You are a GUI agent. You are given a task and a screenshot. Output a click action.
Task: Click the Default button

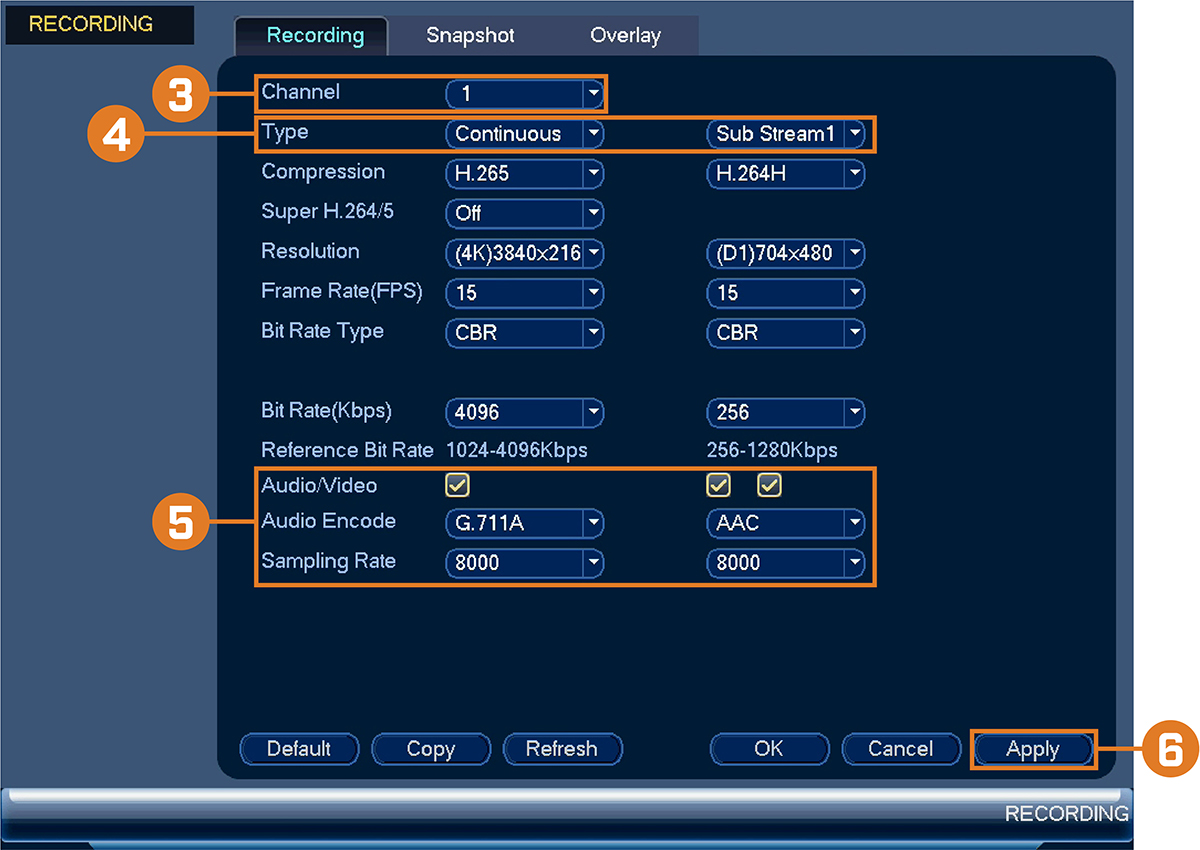click(299, 749)
